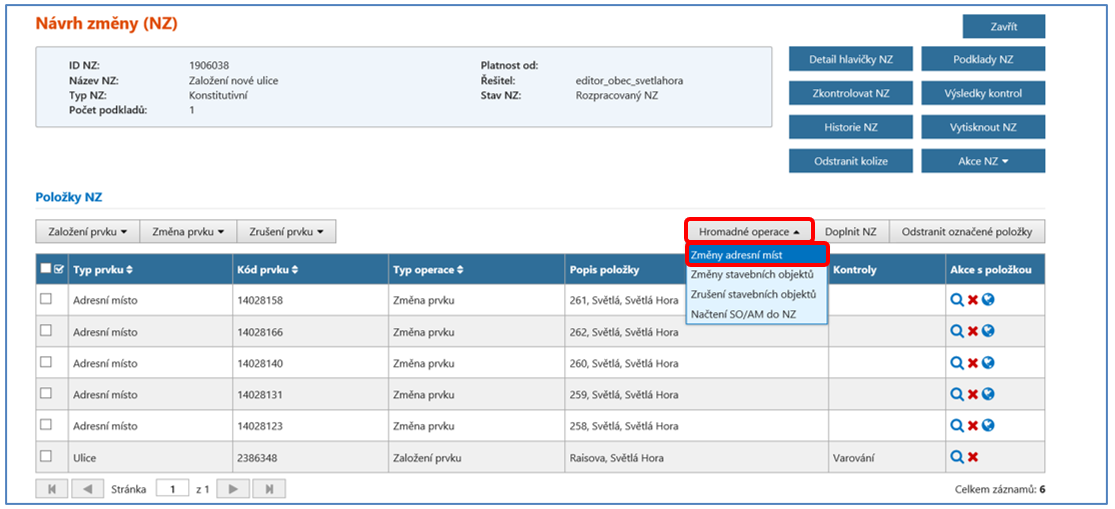Click magnifier icon for item 14028158
The width and height of the screenshot is (1115, 509).
(x=956, y=299)
